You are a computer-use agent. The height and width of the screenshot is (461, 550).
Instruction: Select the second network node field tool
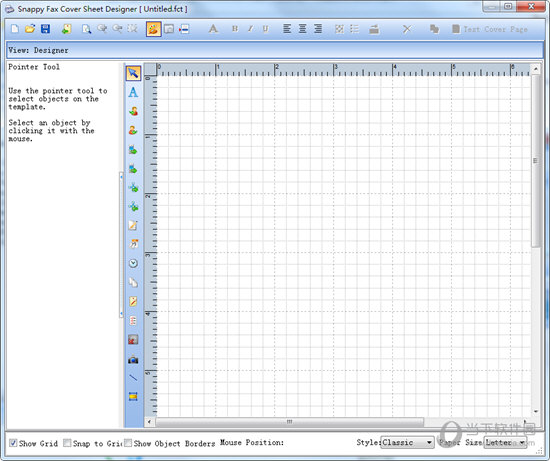click(x=133, y=206)
